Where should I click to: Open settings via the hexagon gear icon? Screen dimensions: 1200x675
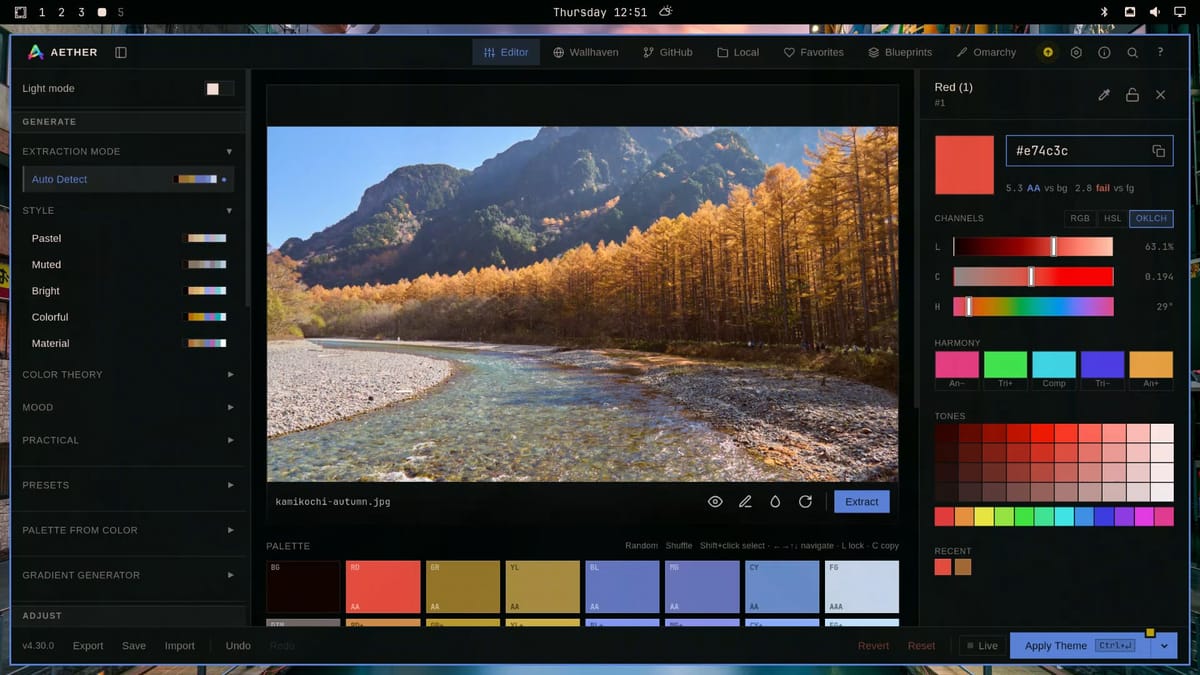click(x=1076, y=52)
